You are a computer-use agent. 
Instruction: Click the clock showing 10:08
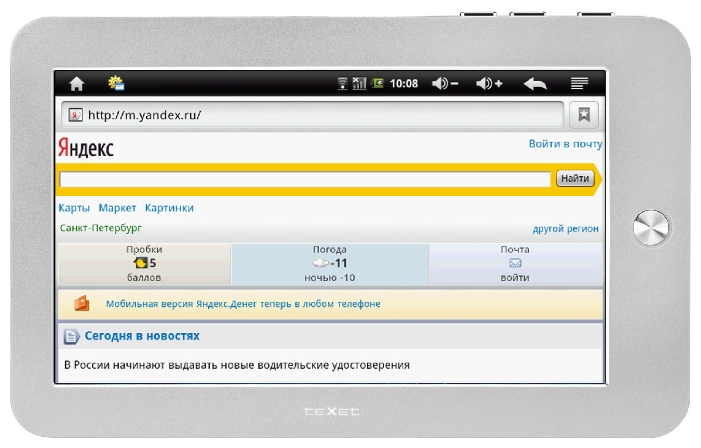point(404,84)
